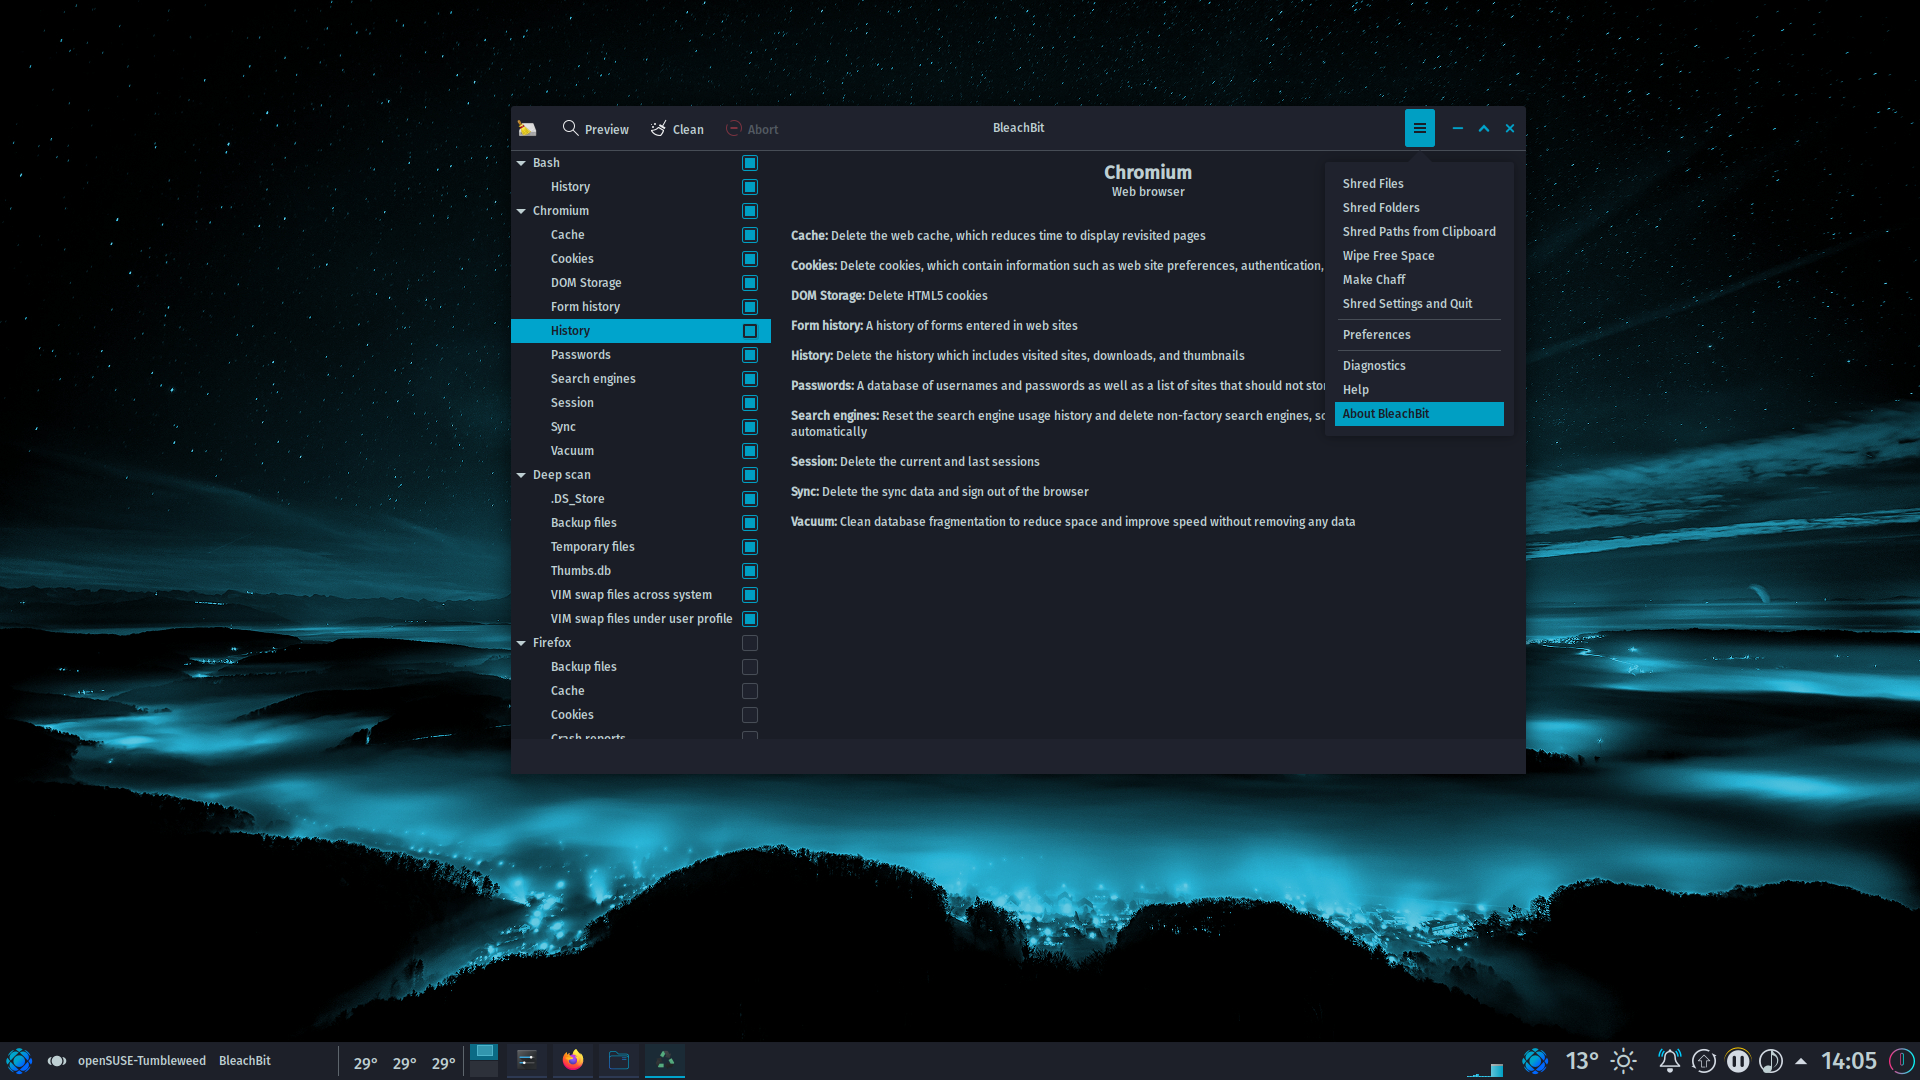Choose Shred Settings and Quit
The height and width of the screenshot is (1080, 1920).
(1419, 304)
